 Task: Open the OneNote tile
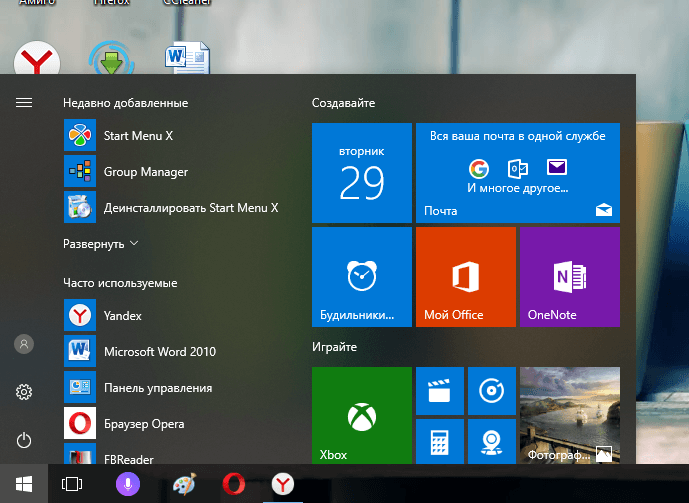(x=568, y=276)
